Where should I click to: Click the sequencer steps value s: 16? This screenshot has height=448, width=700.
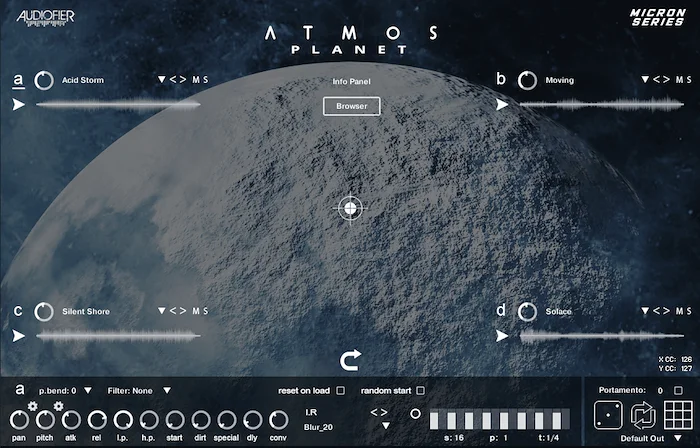[x=454, y=438]
